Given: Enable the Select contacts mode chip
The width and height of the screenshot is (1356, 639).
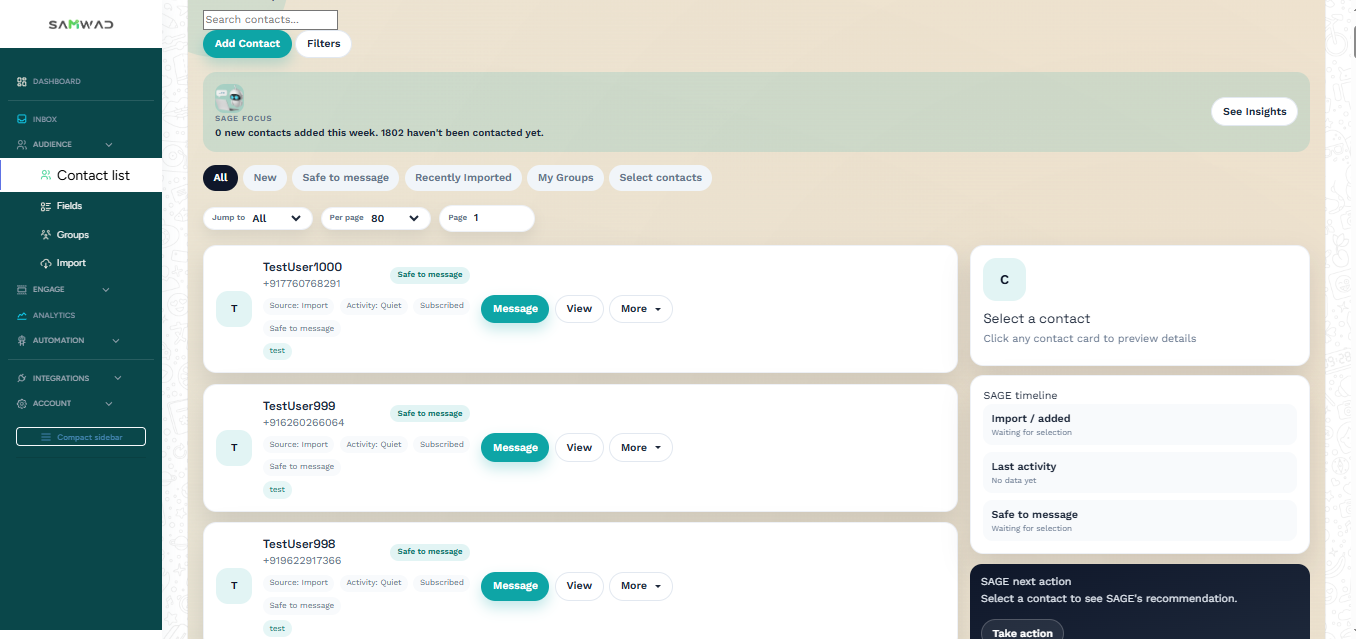Looking at the screenshot, I should click(x=660, y=178).
